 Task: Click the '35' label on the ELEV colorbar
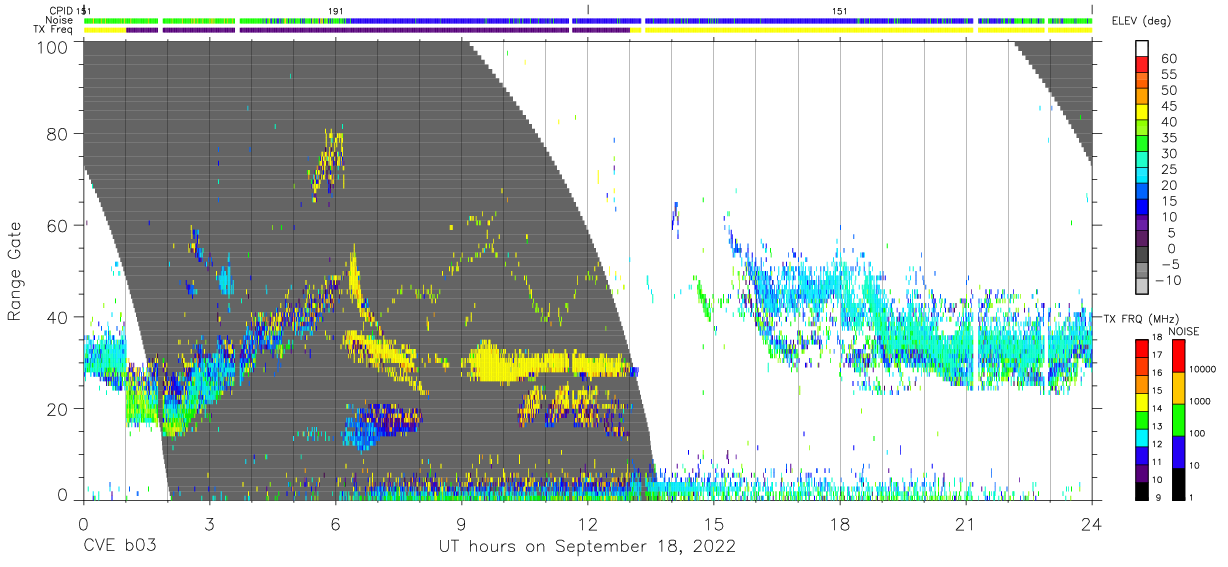(x=1167, y=138)
